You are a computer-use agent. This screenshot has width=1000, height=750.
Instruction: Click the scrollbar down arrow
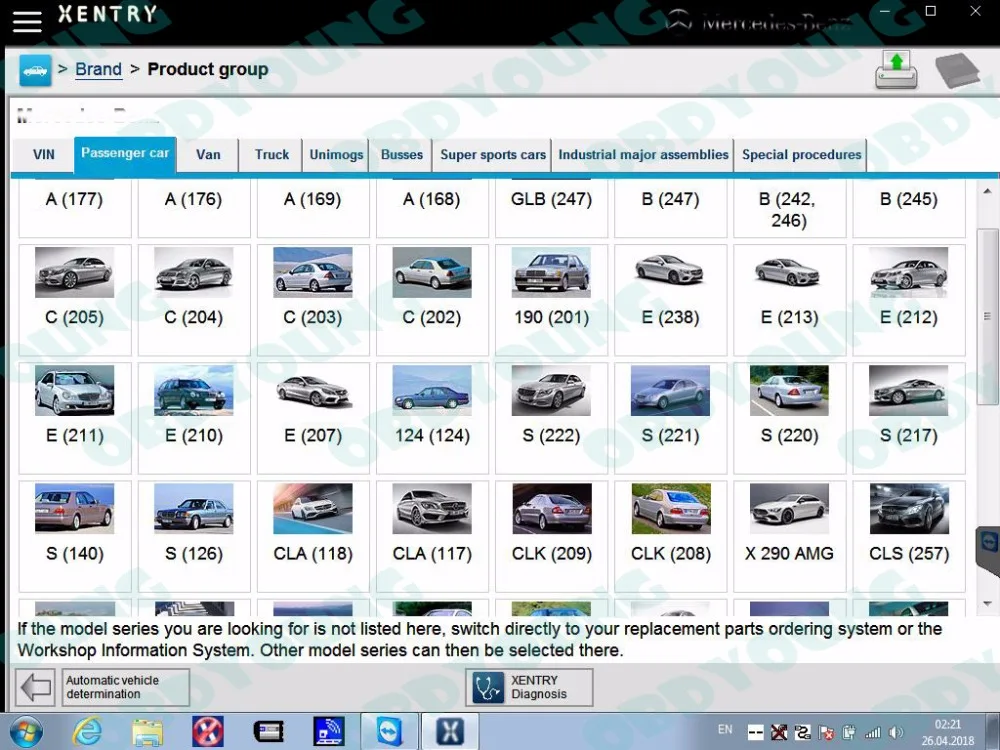click(x=987, y=603)
